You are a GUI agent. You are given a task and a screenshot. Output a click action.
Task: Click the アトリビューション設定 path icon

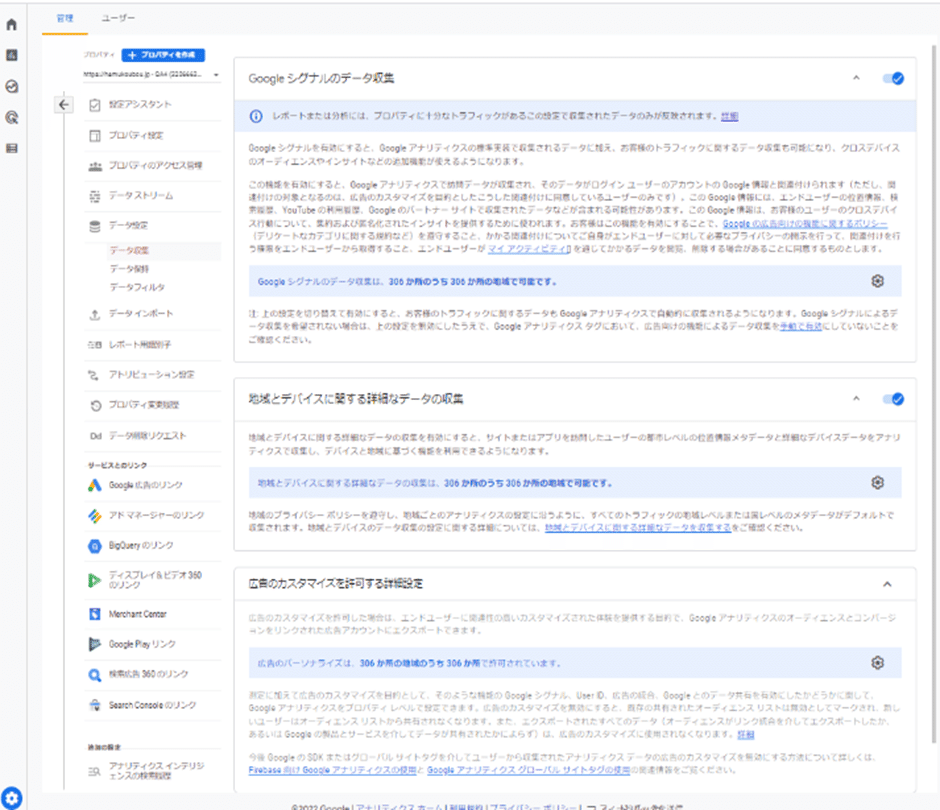94,375
